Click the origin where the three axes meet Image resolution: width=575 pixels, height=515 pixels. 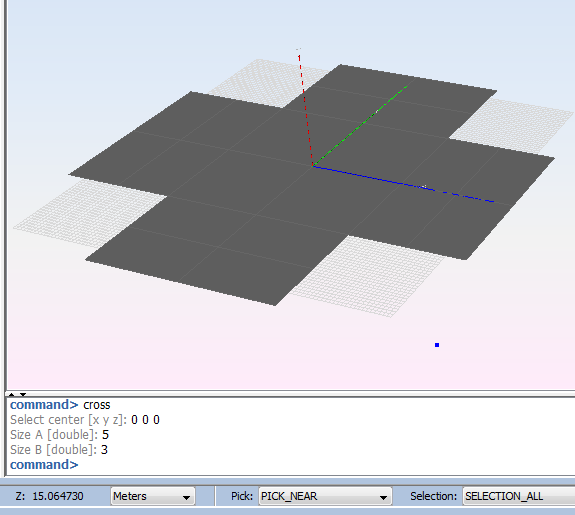click(x=312, y=167)
